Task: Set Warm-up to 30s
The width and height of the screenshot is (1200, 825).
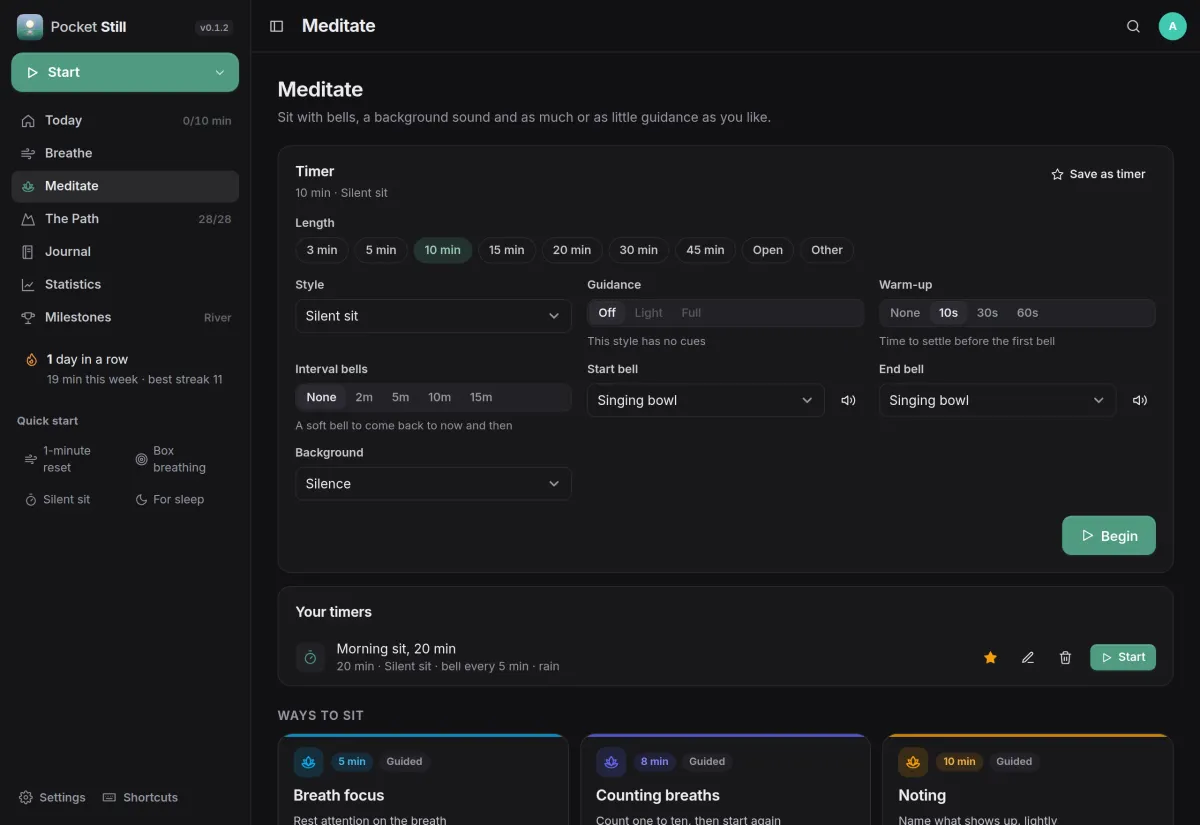Action: [987, 313]
